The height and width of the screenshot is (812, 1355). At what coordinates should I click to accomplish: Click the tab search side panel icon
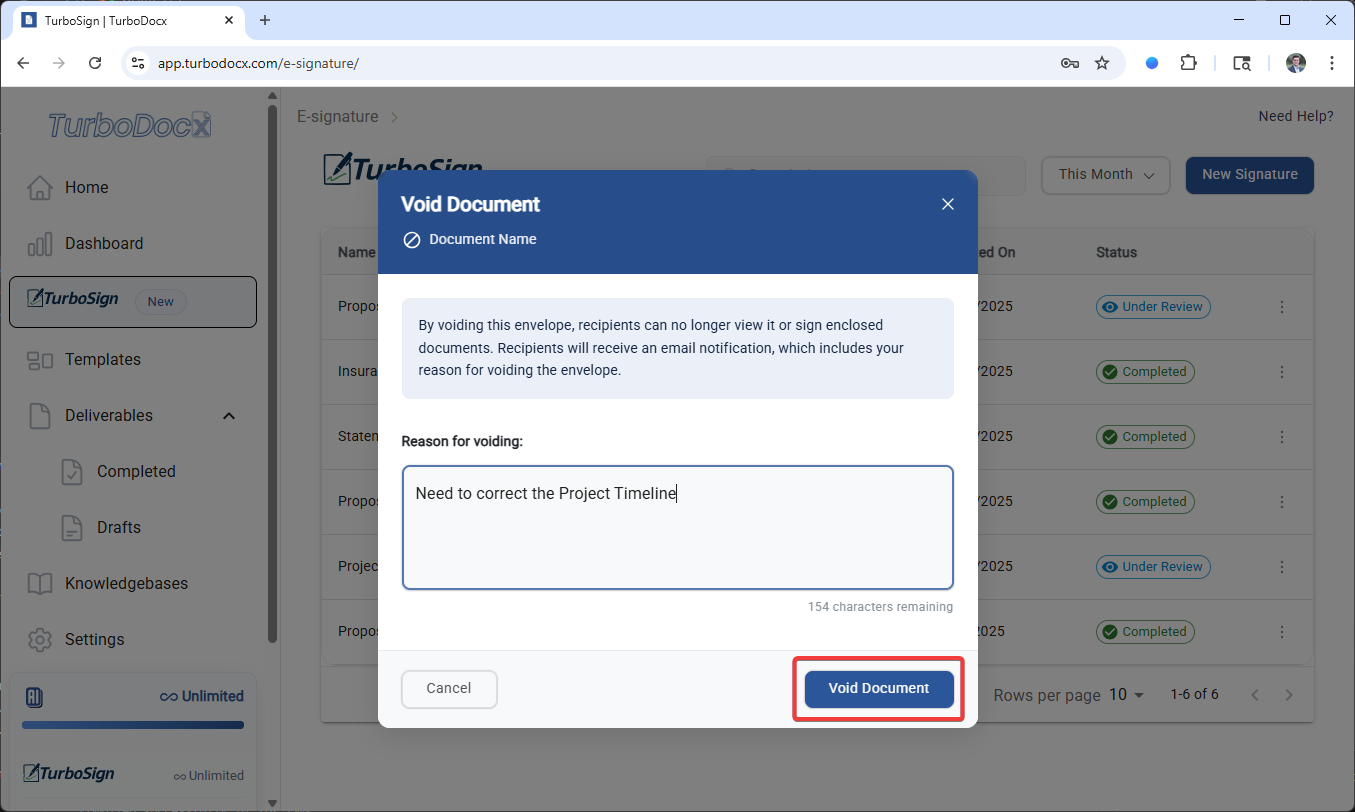(1242, 63)
